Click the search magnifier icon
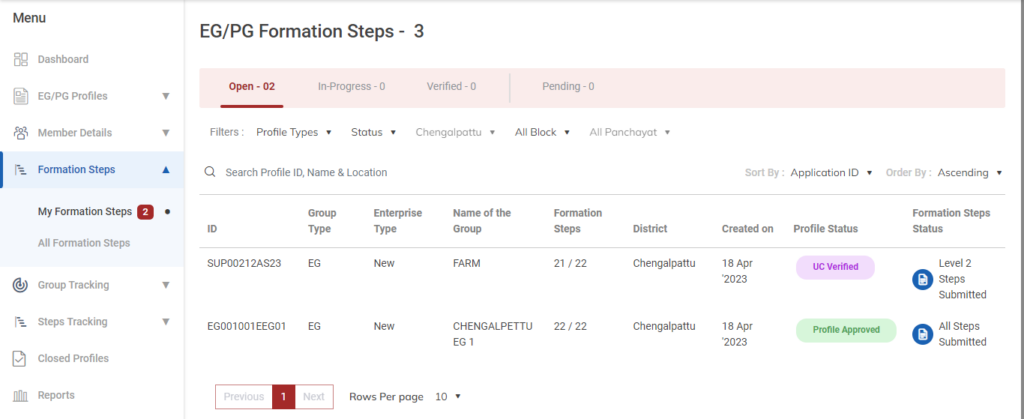 click(x=210, y=172)
